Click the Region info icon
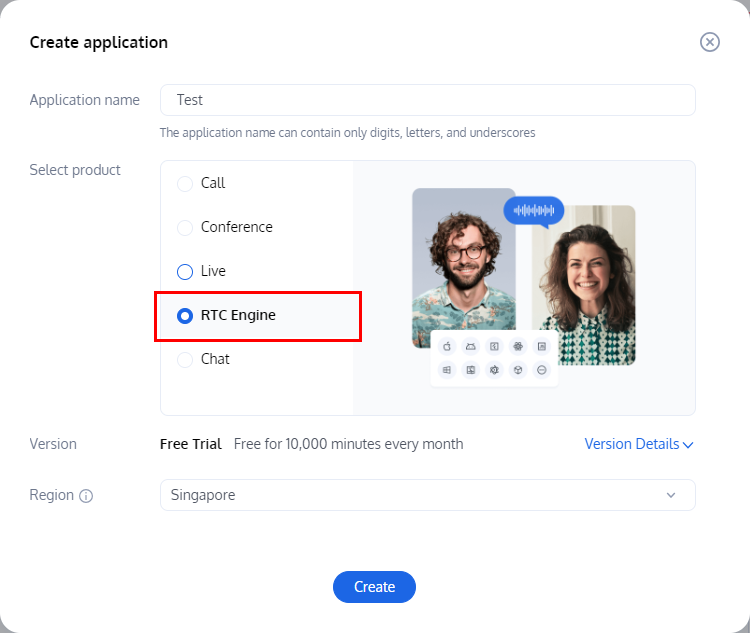 pyautogui.click(x=86, y=496)
